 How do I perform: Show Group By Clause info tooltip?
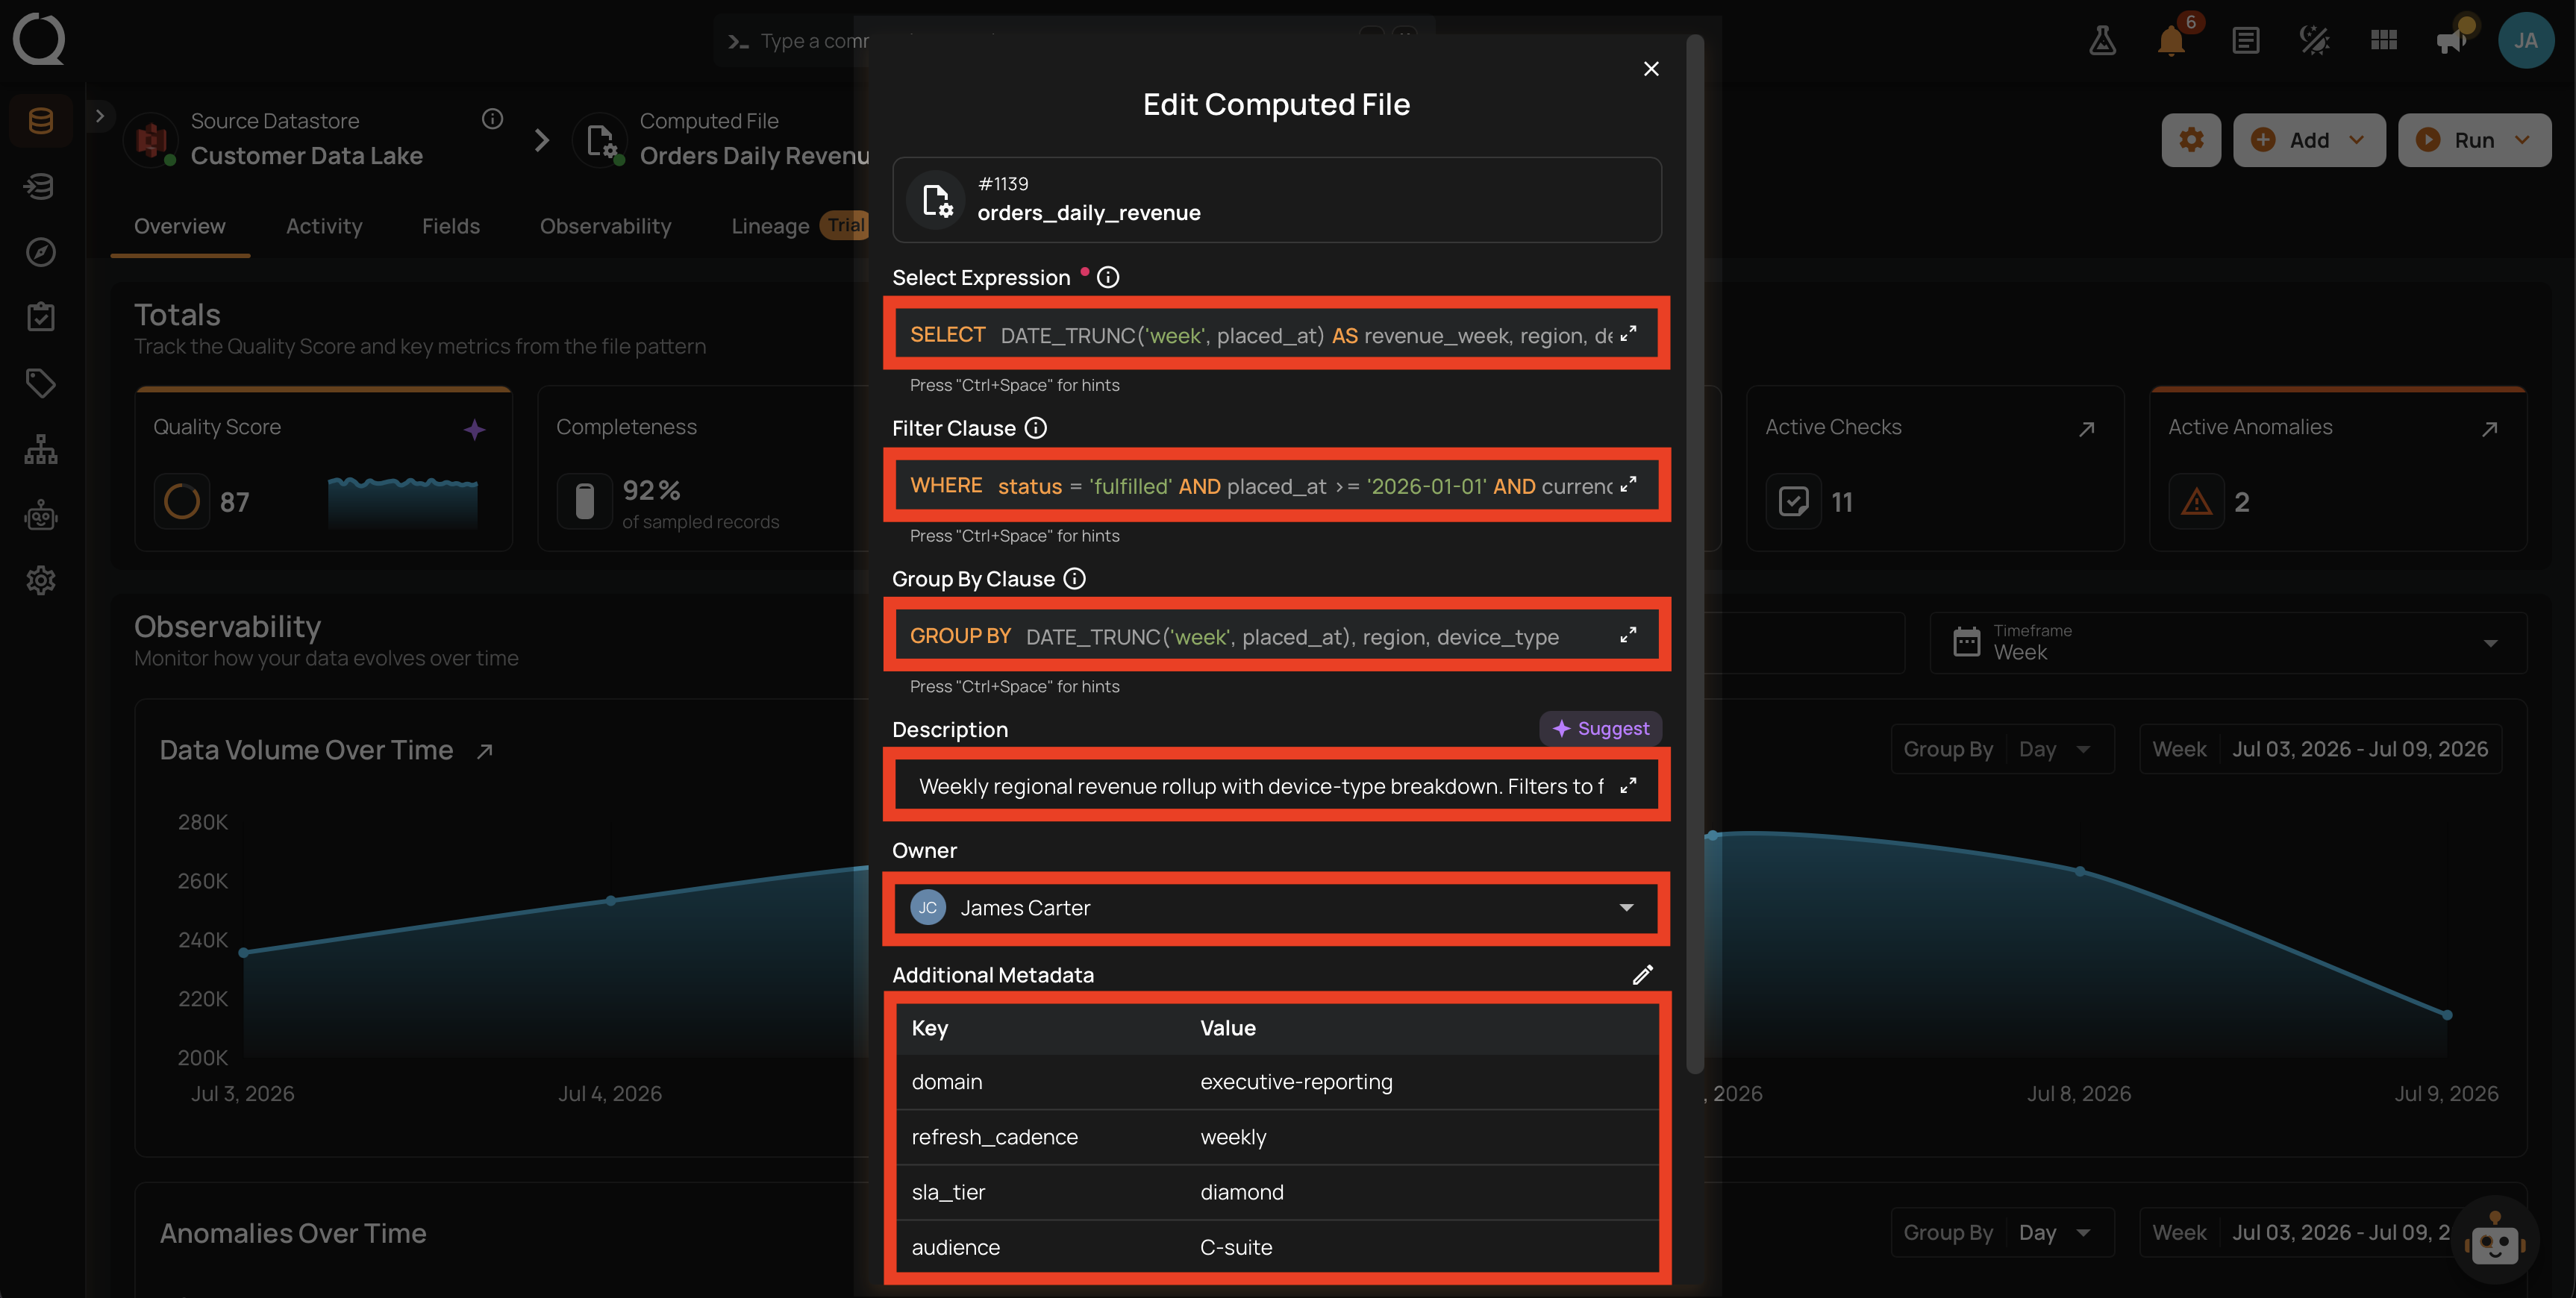[1074, 579]
